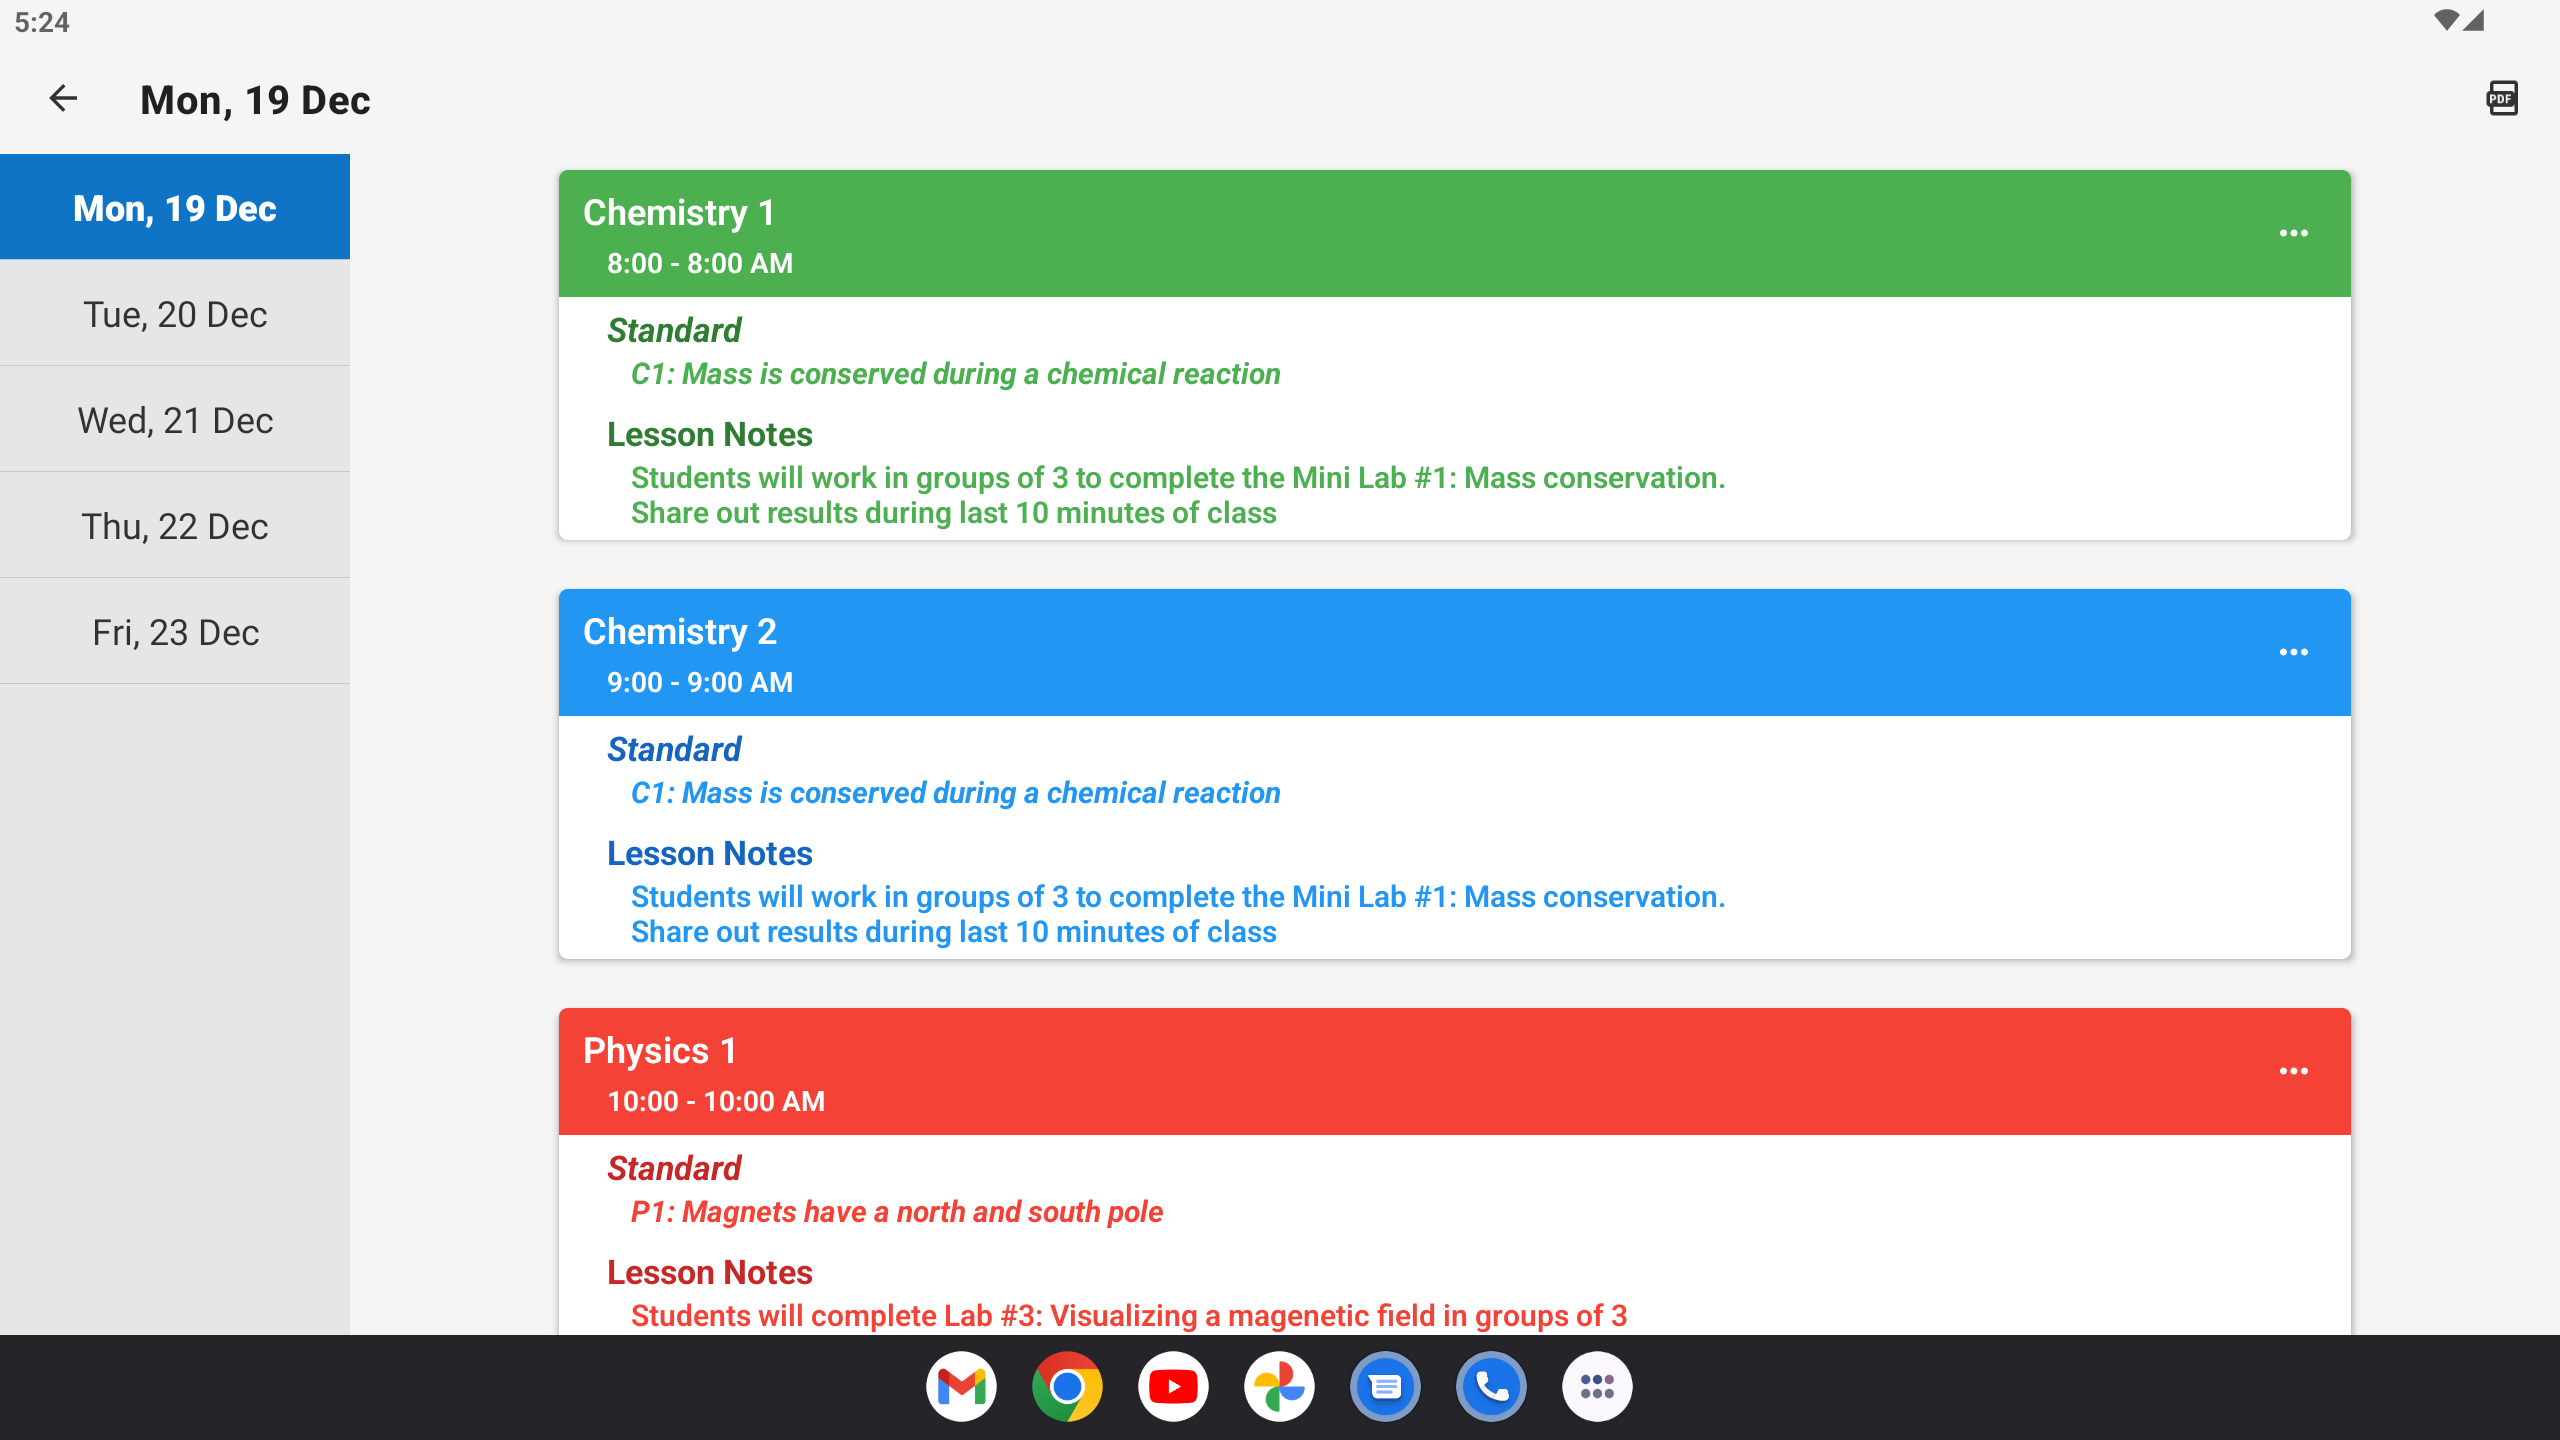Click the 8:00 - 8:00 AM time label
The width and height of the screenshot is (2560, 1440).
click(x=699, y=263)
